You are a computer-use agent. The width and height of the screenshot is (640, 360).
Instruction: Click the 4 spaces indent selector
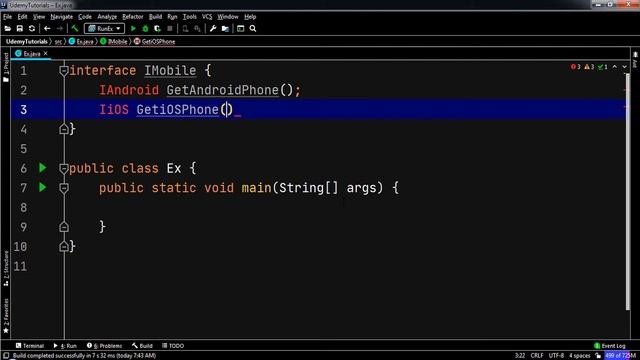coord(580,356)
